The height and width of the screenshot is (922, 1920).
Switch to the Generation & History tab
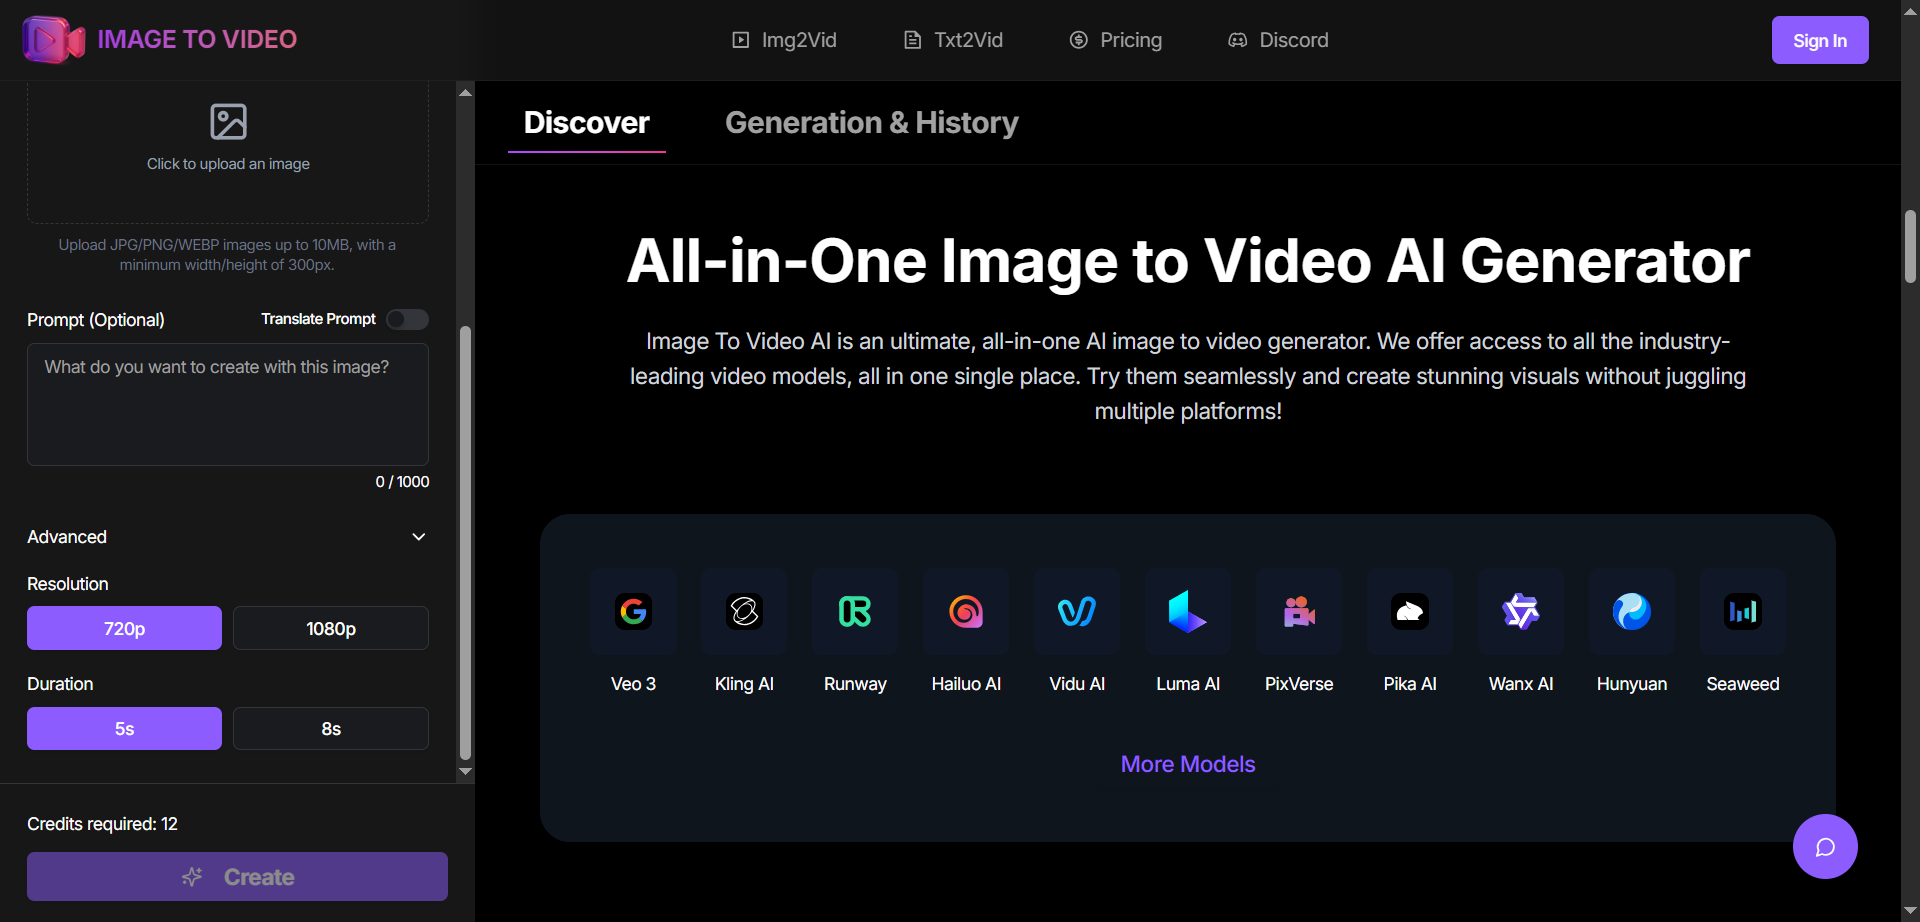coord(872,122)
